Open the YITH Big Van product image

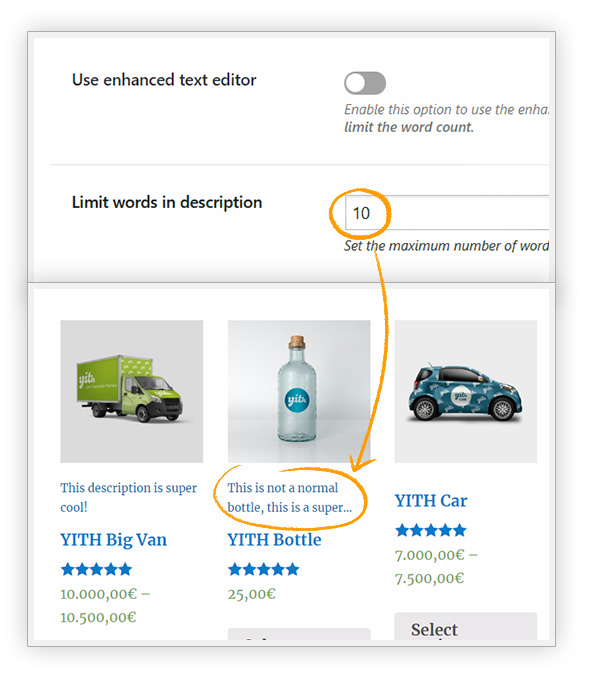pyautogui.click(x=132, y=391)
